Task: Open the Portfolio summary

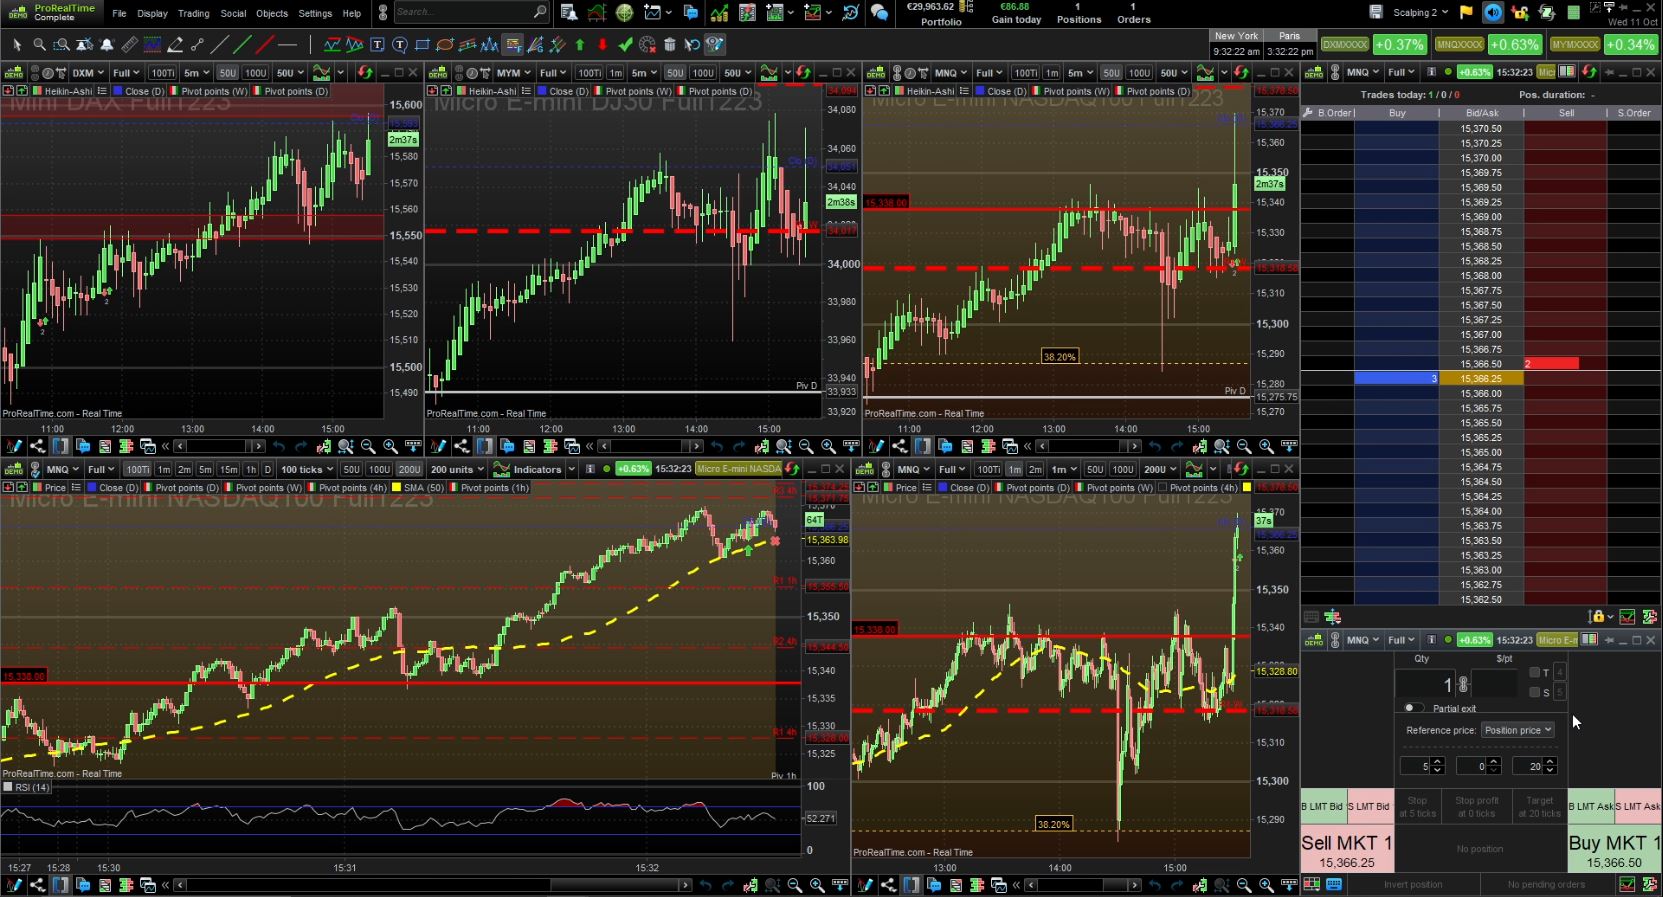Action: 941,13
